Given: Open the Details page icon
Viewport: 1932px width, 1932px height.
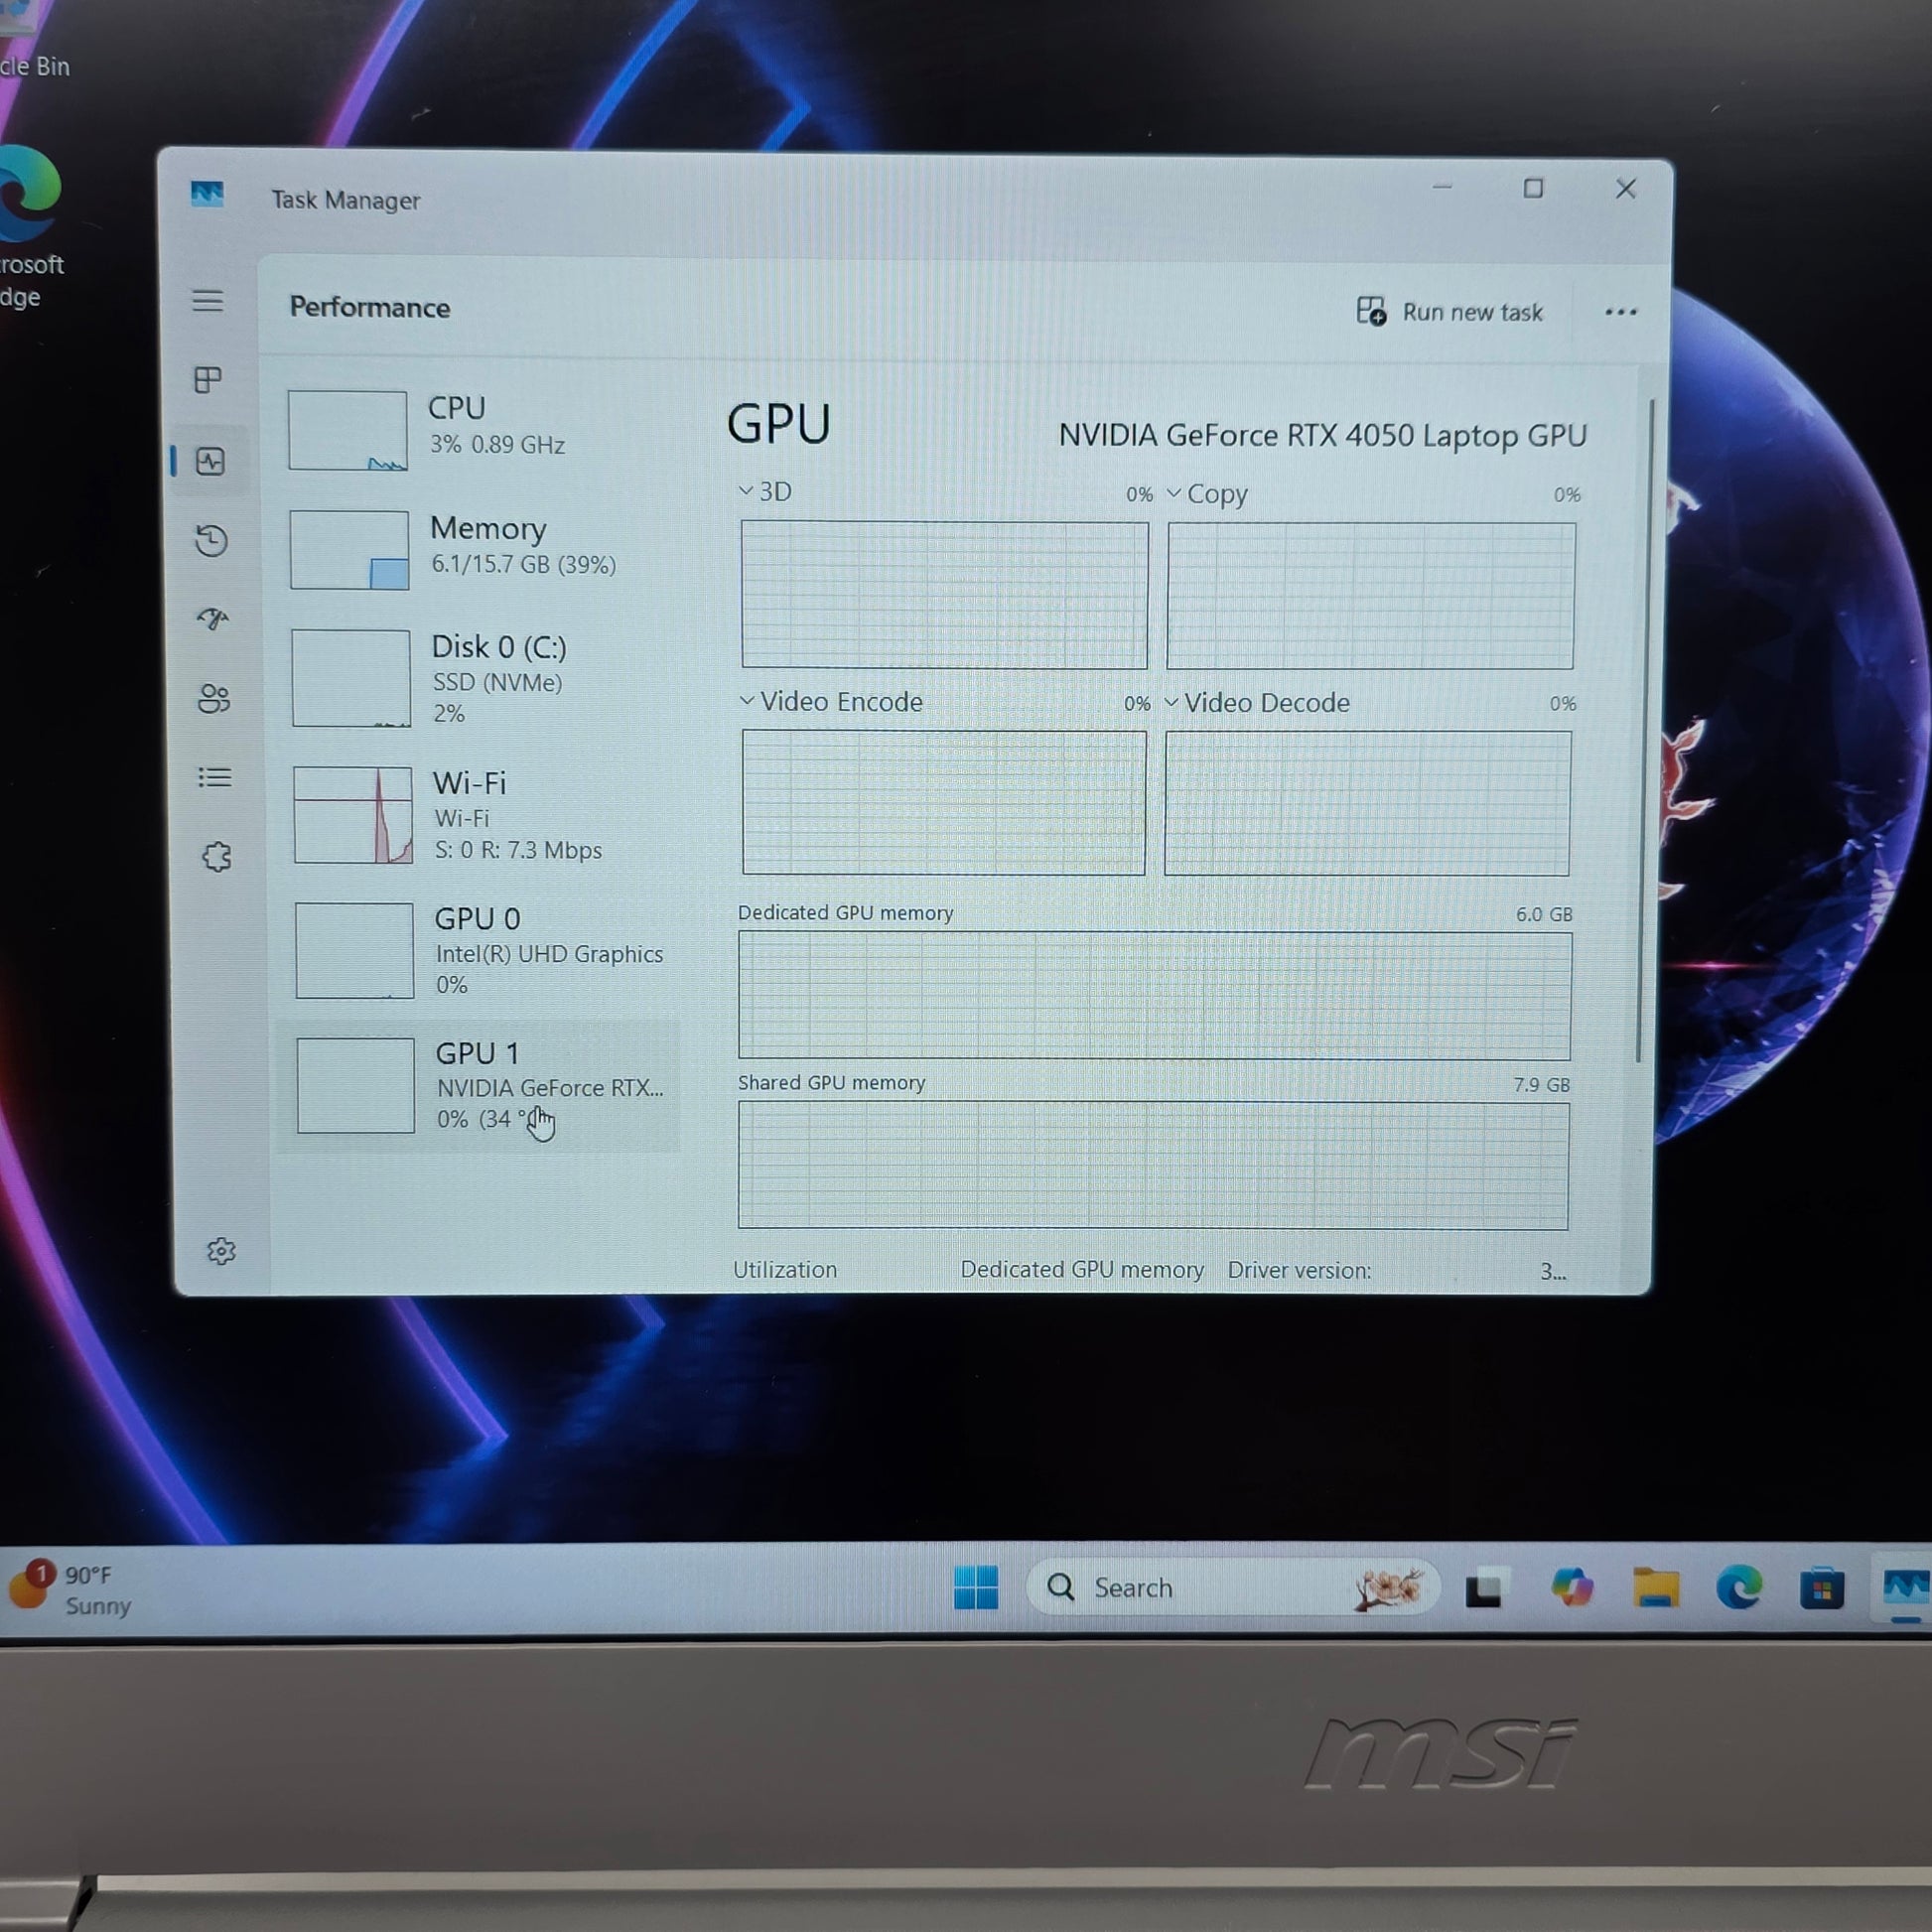Looking at the screenshot, I should pyautogui.click(x=215, y=777).
